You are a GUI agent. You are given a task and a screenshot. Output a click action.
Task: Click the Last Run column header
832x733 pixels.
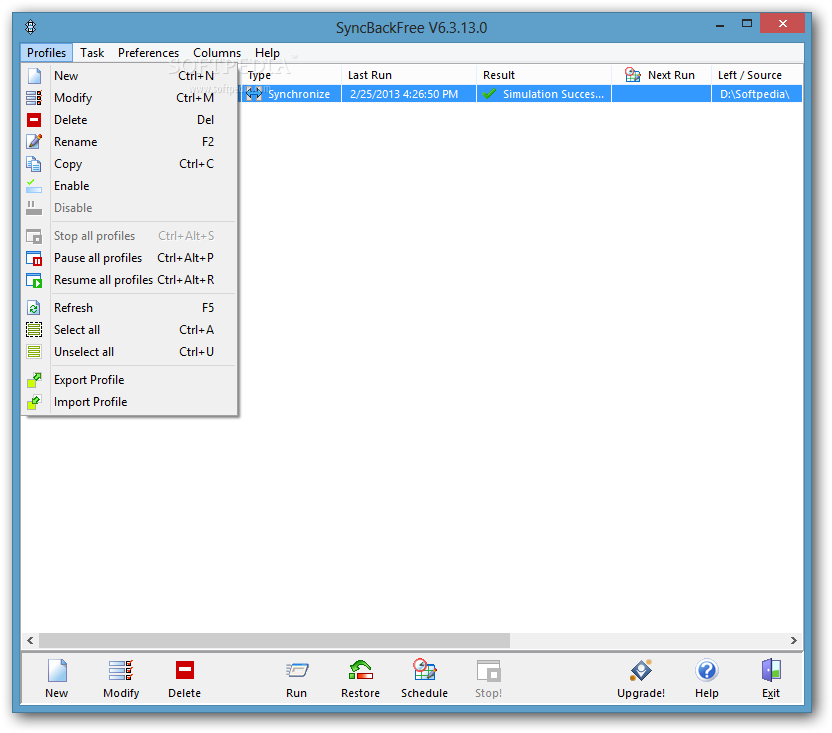(409, 75)
